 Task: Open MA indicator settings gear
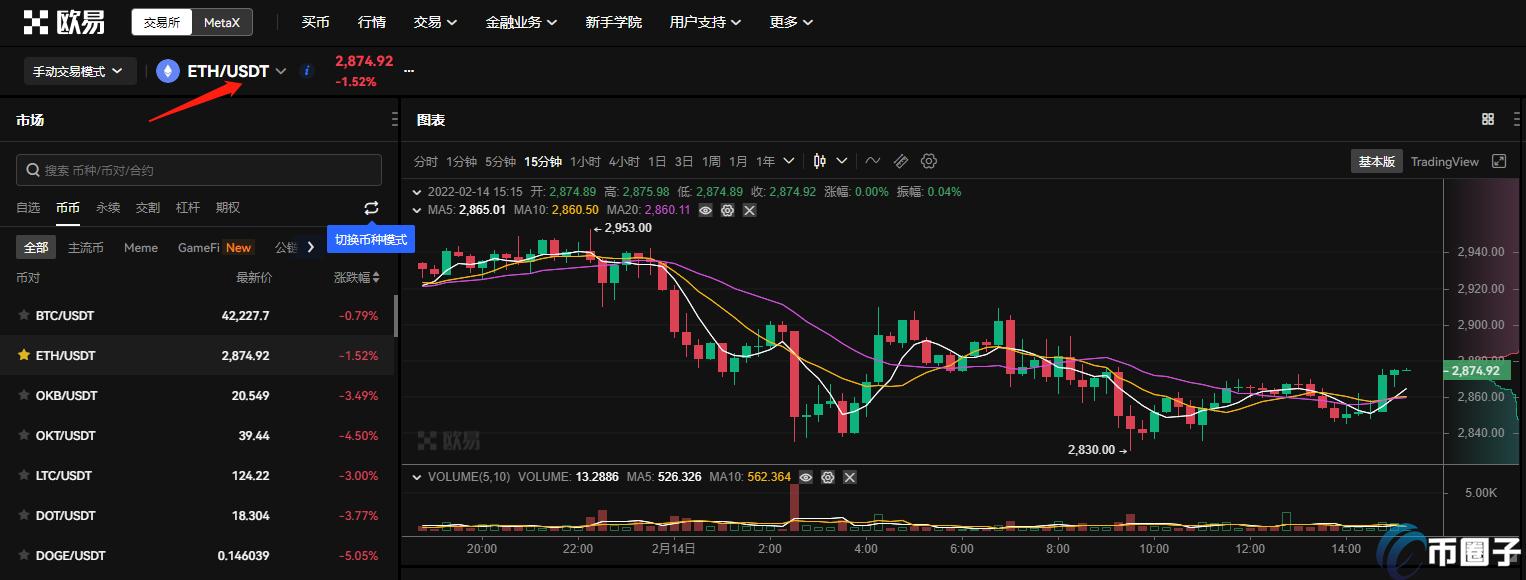click(x=727, y=210)
